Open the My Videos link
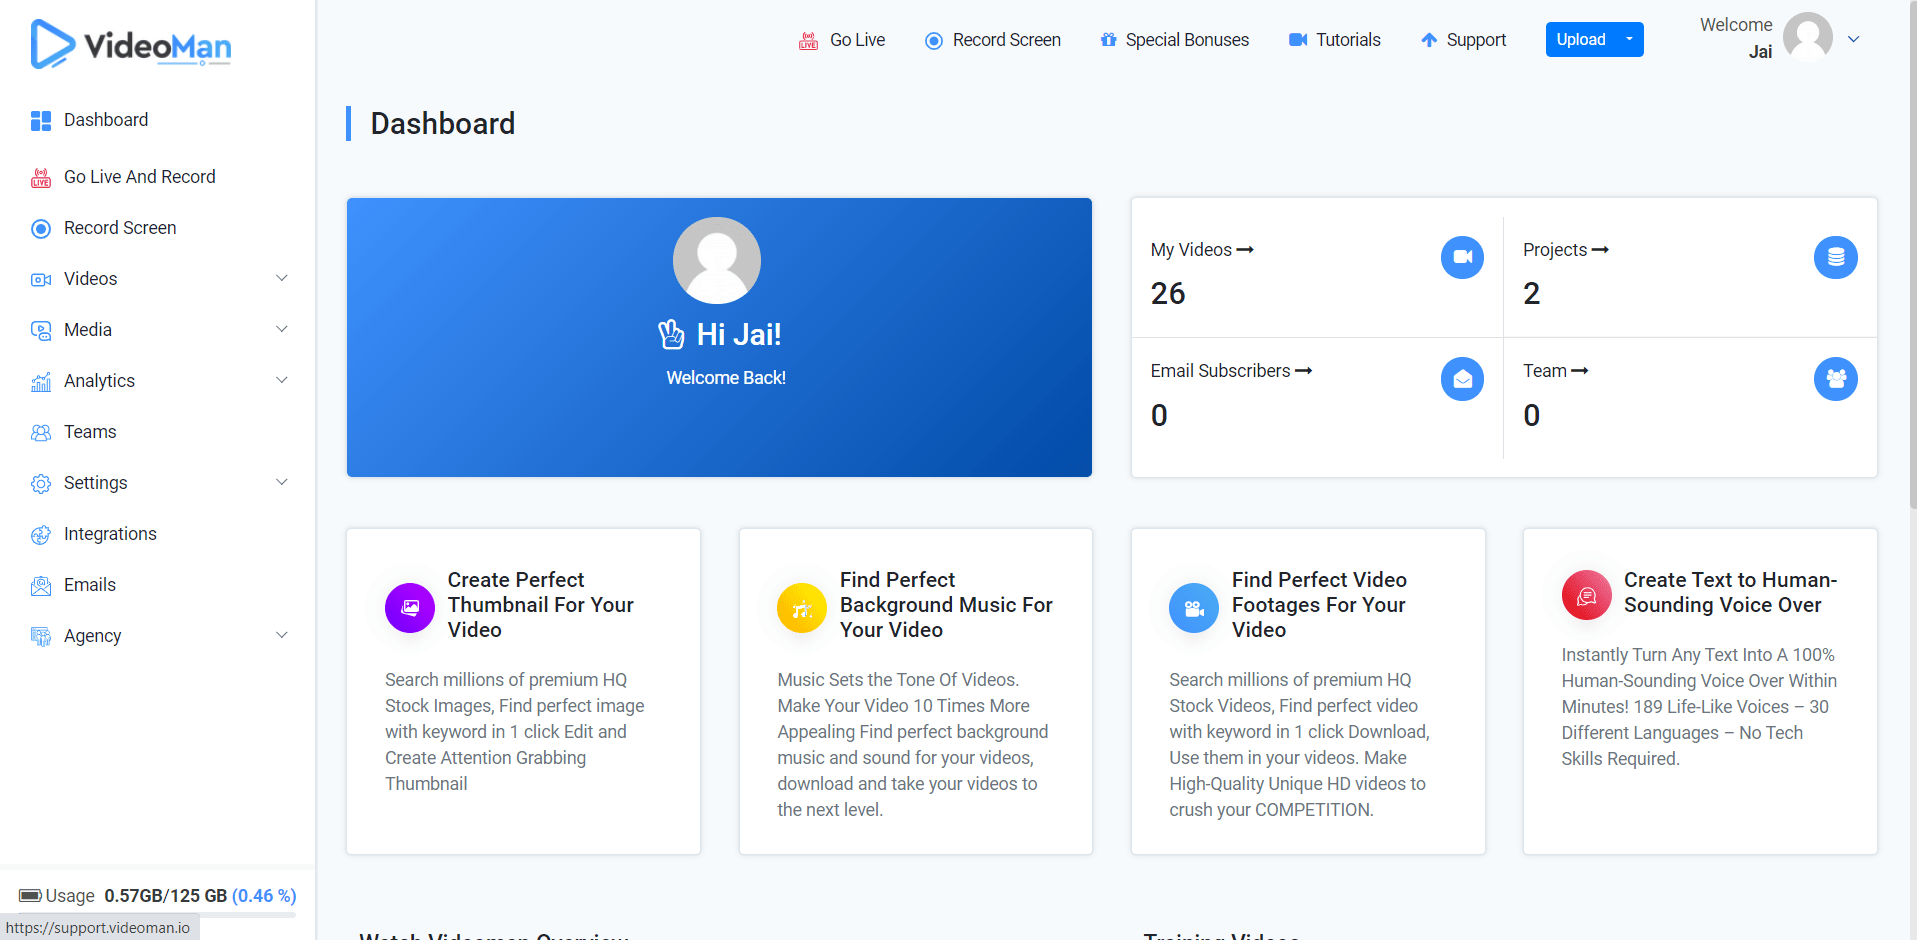The image size is (1917, 940). tap(1202, 250)
